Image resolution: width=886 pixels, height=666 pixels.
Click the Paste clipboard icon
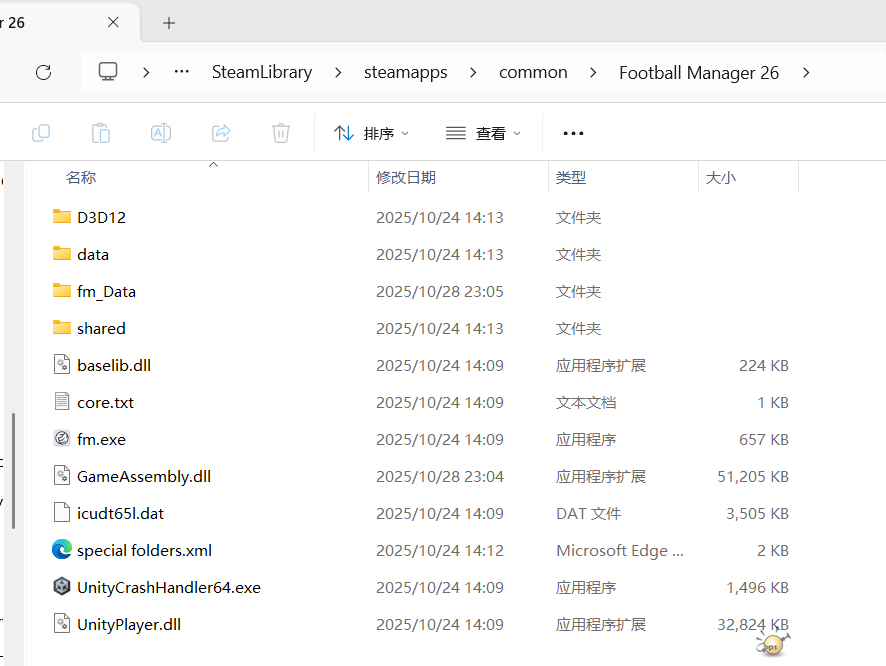click(x=101, y=133)
